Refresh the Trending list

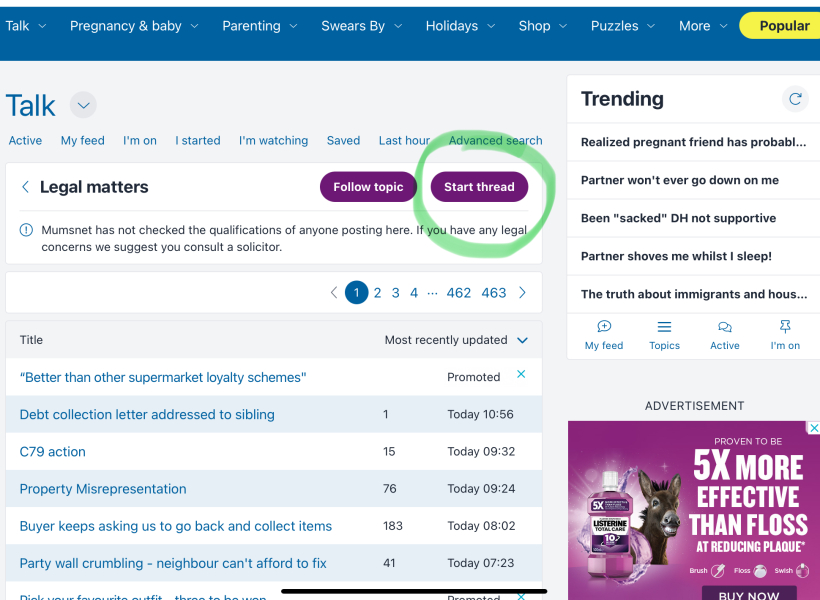click(x=795, y=99)
